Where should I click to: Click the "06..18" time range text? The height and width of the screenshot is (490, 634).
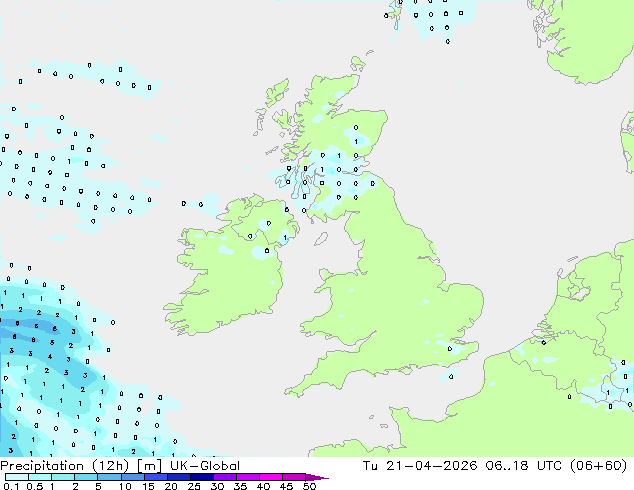pyautogui.click(x=507, y=466)
